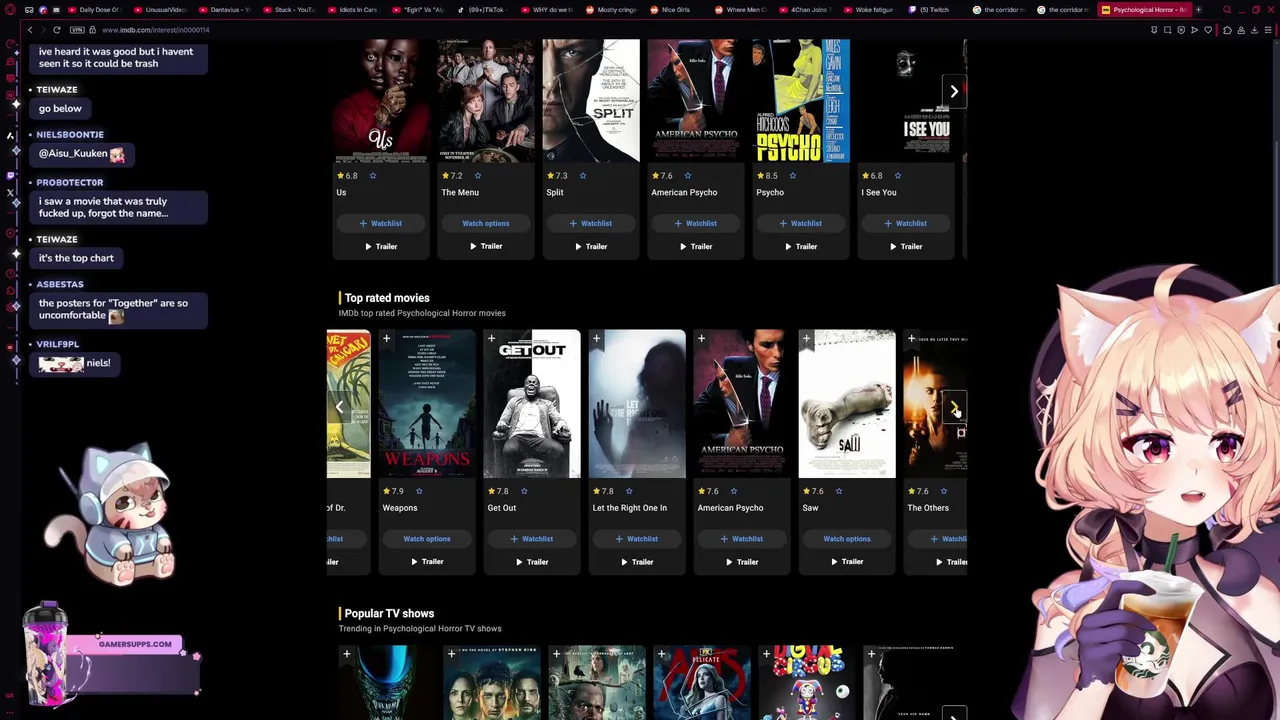Toggle watchlist ribbon on The Others poster
The height and width of the screenshot is (720, 1280).
911,340
